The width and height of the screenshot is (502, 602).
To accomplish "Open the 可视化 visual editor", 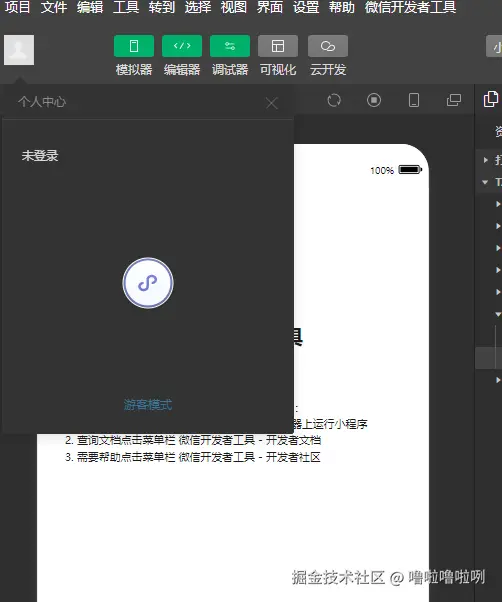I will 278,46.
